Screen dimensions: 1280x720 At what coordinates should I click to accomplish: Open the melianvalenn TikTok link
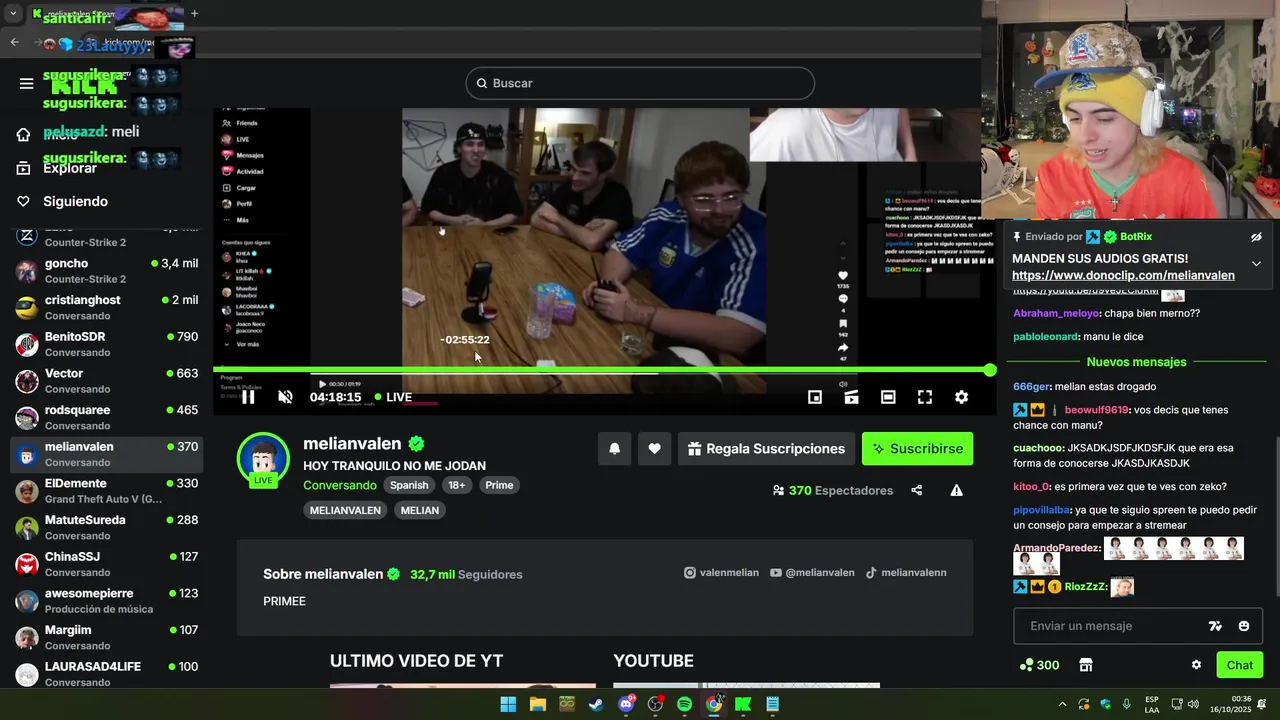[906, 573]
